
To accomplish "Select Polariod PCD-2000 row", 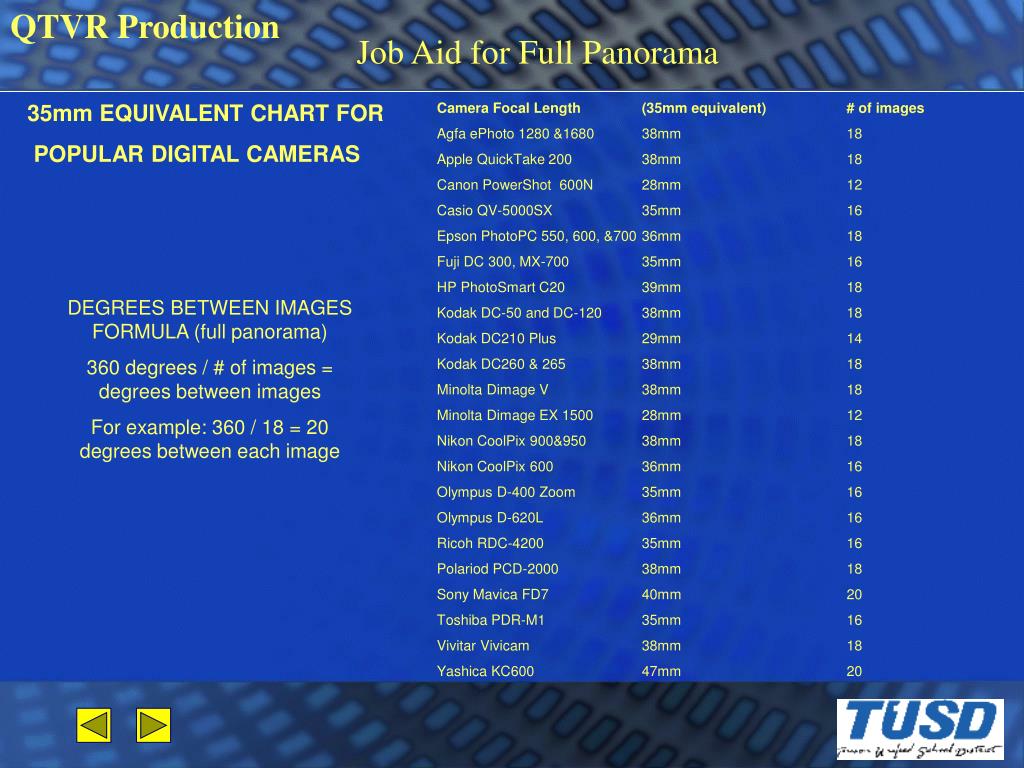I will tap(650, 569).
